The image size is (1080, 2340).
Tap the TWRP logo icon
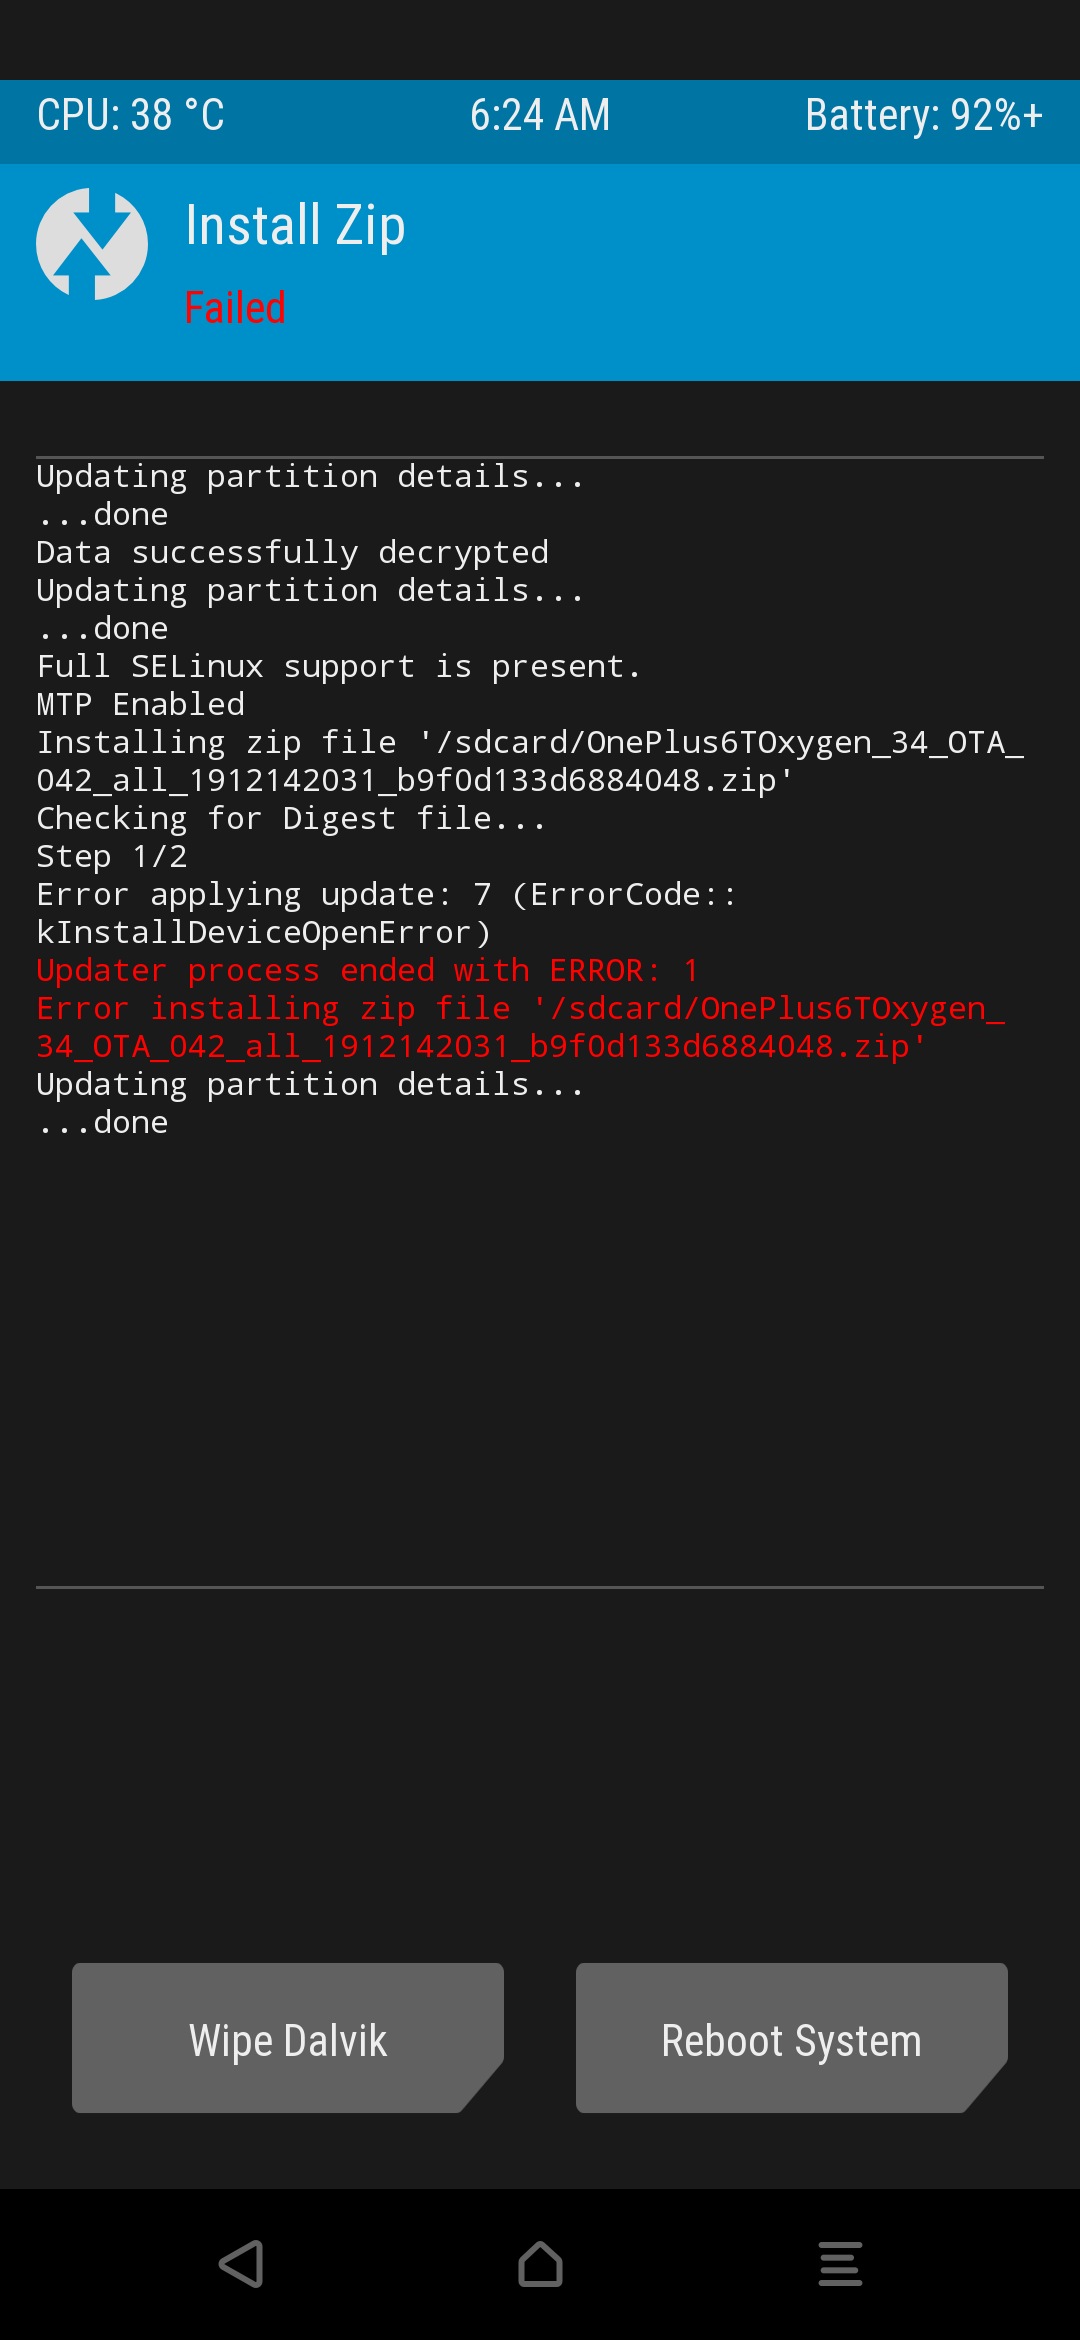[x=92, y=244]
